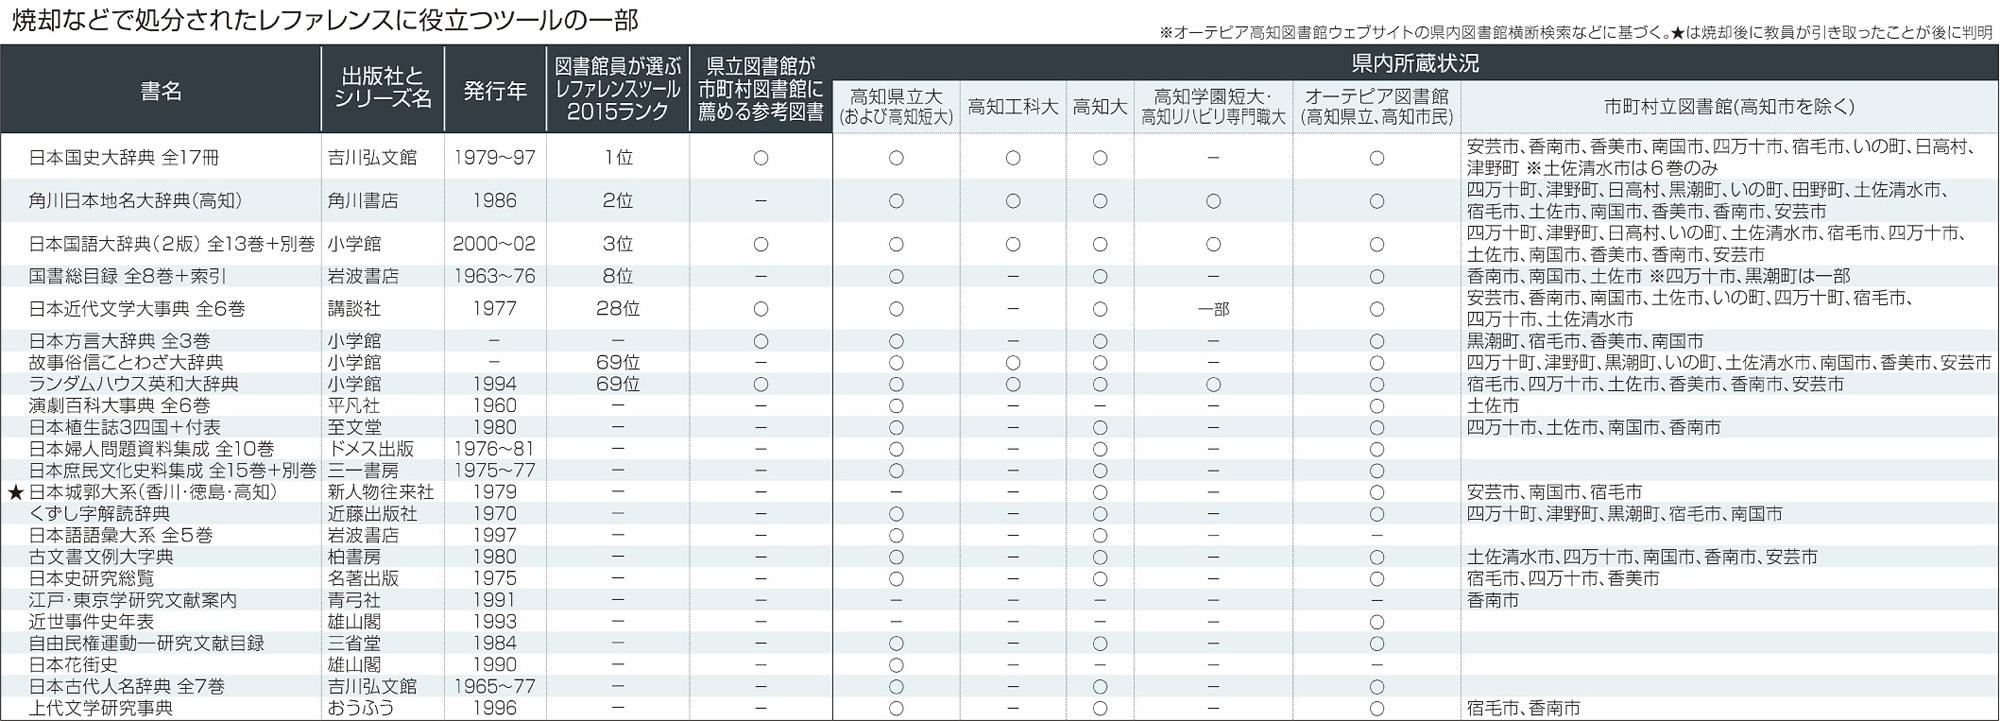Click 日本方言大辞典 circle in recommended 参考図書 column
2000x721 pixels.
click(761, 341)
